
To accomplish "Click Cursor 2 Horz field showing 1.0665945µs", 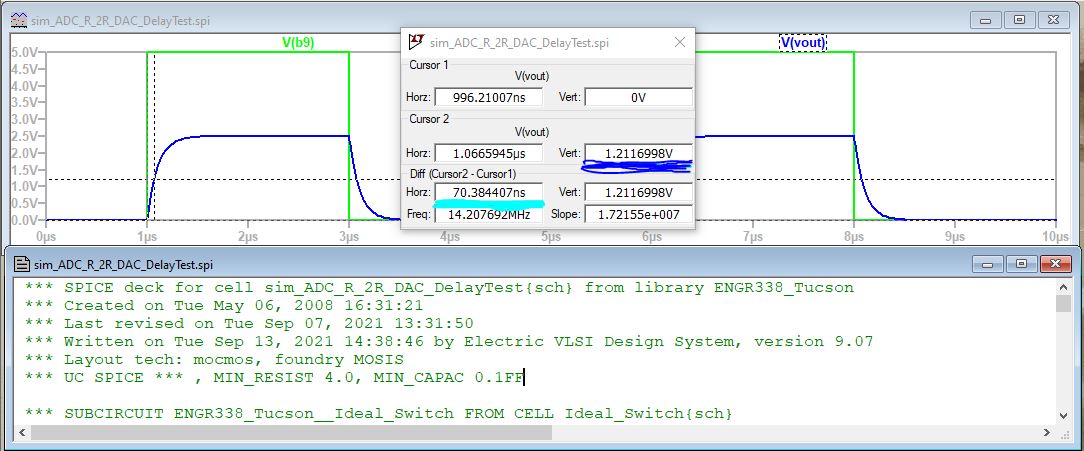I will (x=489, y=153).
